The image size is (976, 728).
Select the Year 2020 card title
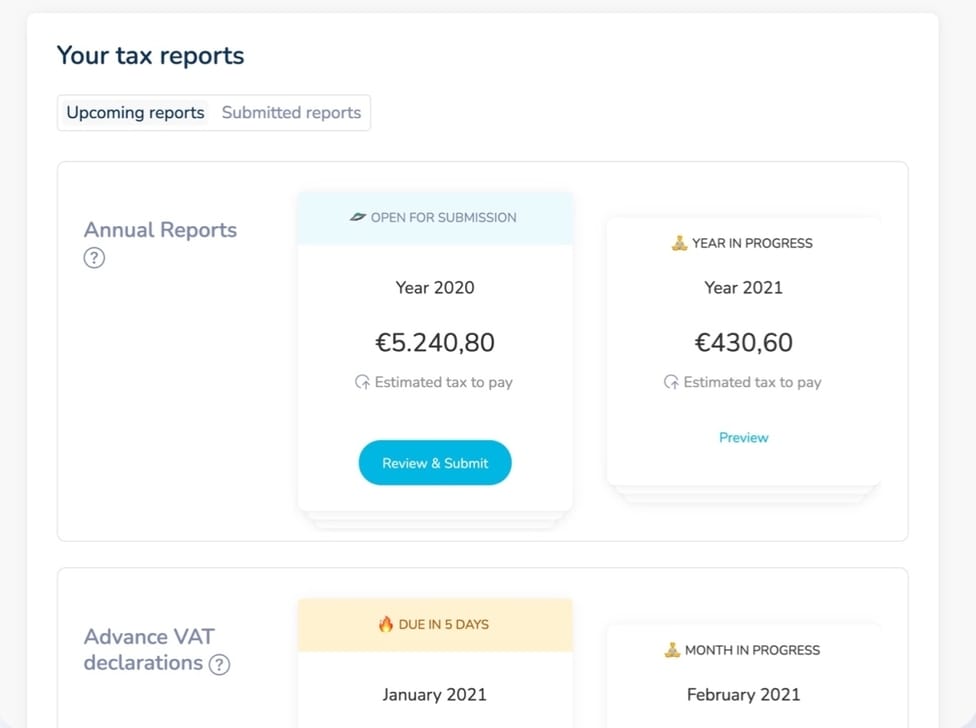coord(435,288)
